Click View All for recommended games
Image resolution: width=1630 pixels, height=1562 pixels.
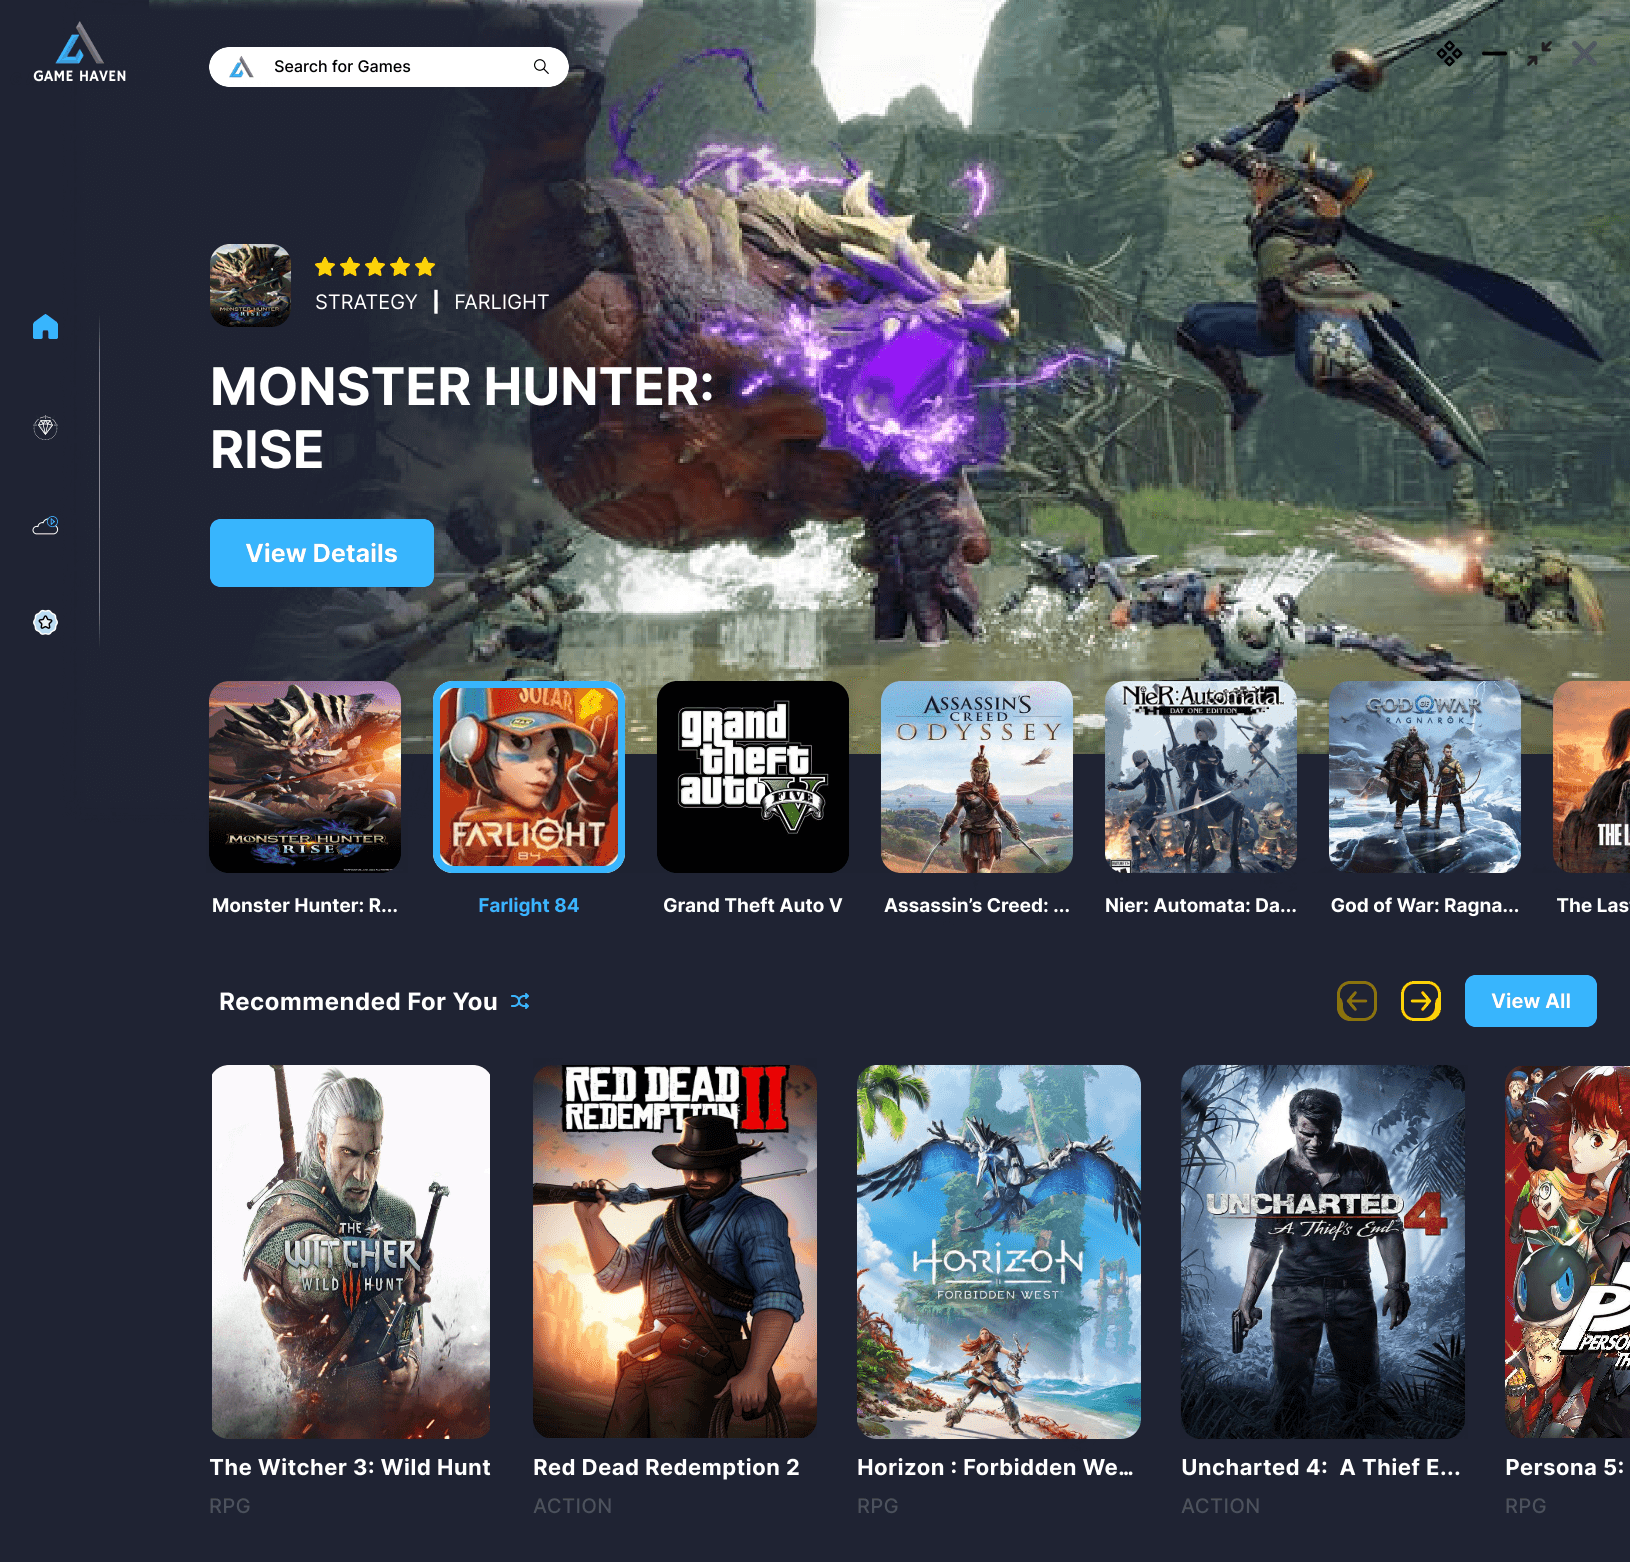point(1530,1000)
